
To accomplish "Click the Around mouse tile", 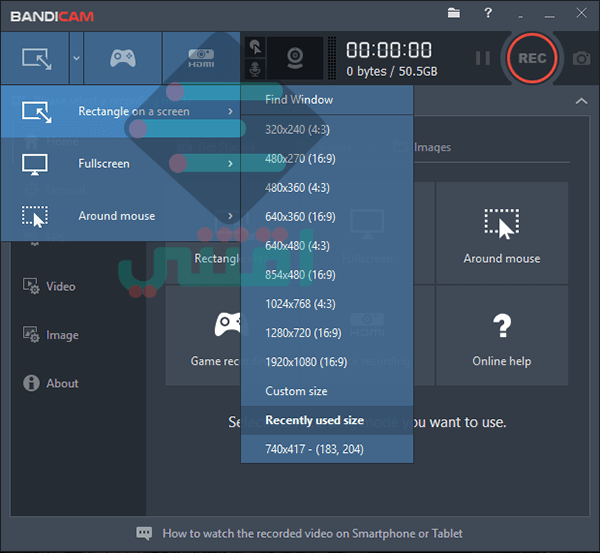I will (502, 233).
